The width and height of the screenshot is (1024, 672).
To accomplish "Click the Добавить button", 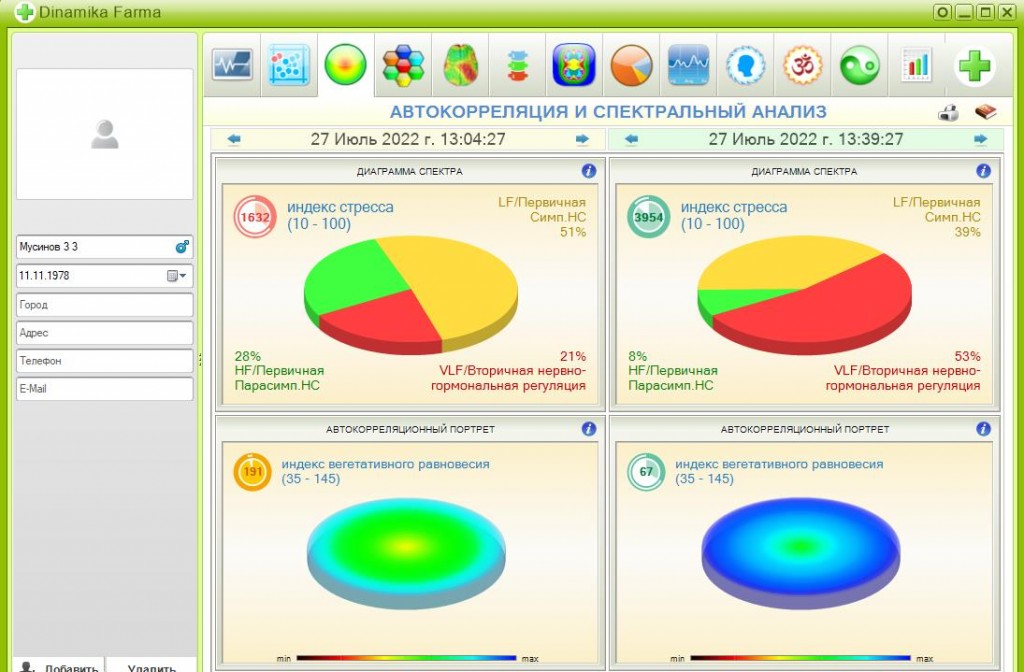I will tap(59, 665).
